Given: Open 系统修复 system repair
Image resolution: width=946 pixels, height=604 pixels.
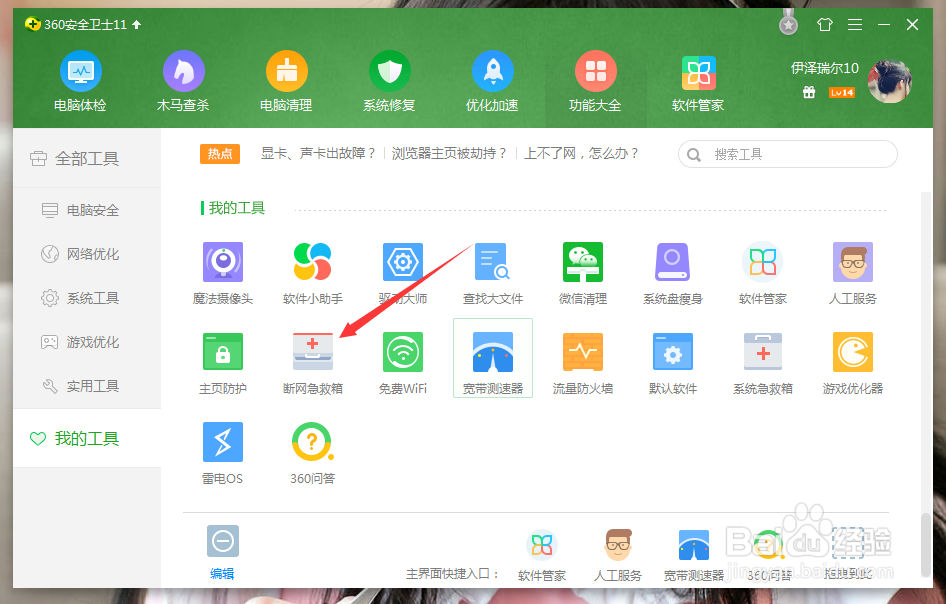Looking at the screenshot, I should tap(390, 81).
